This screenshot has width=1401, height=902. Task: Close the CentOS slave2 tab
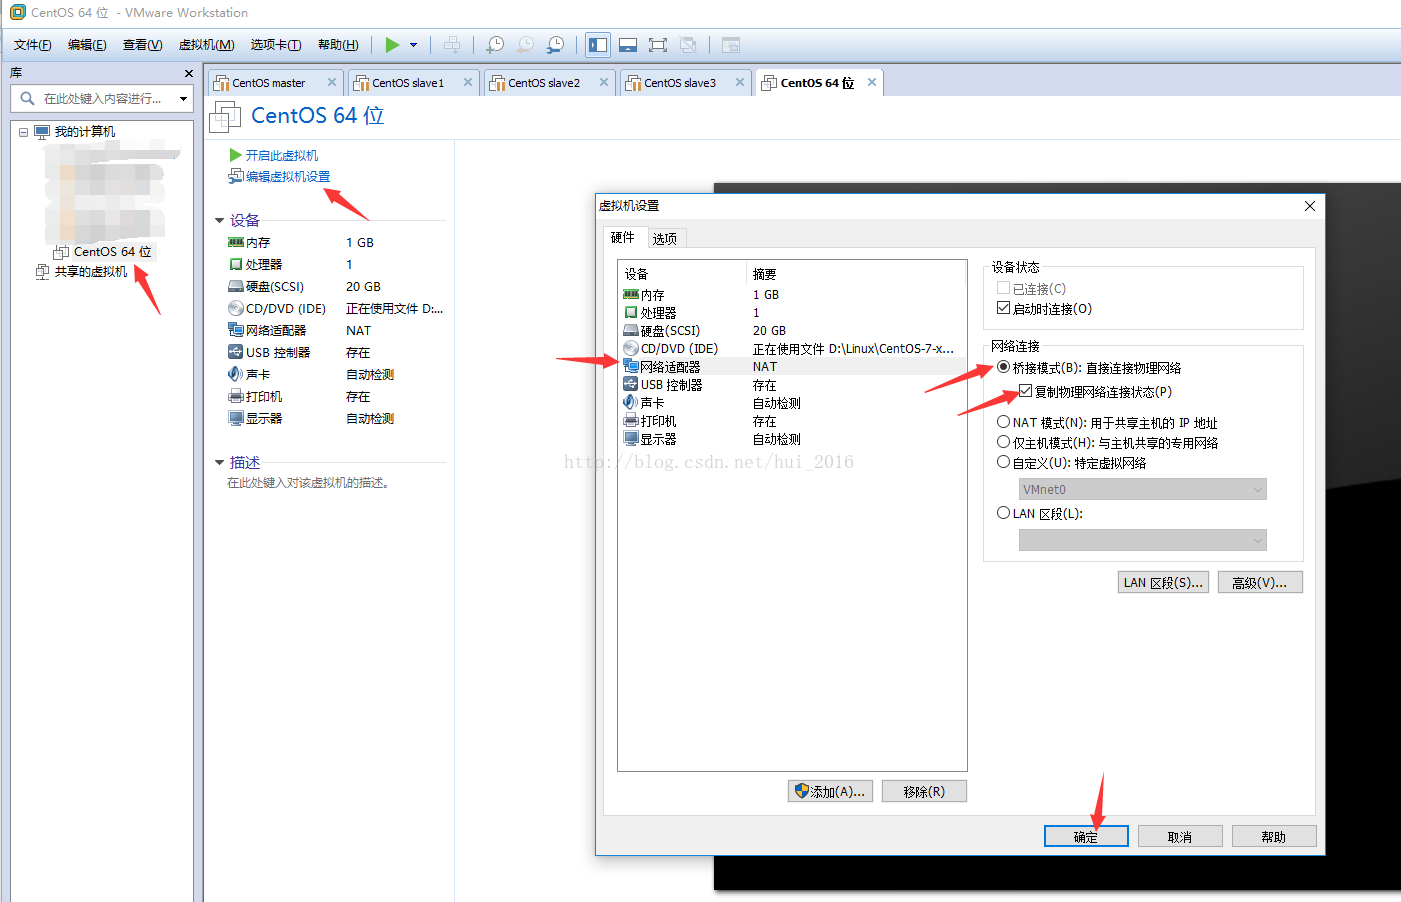coord(604,82)
